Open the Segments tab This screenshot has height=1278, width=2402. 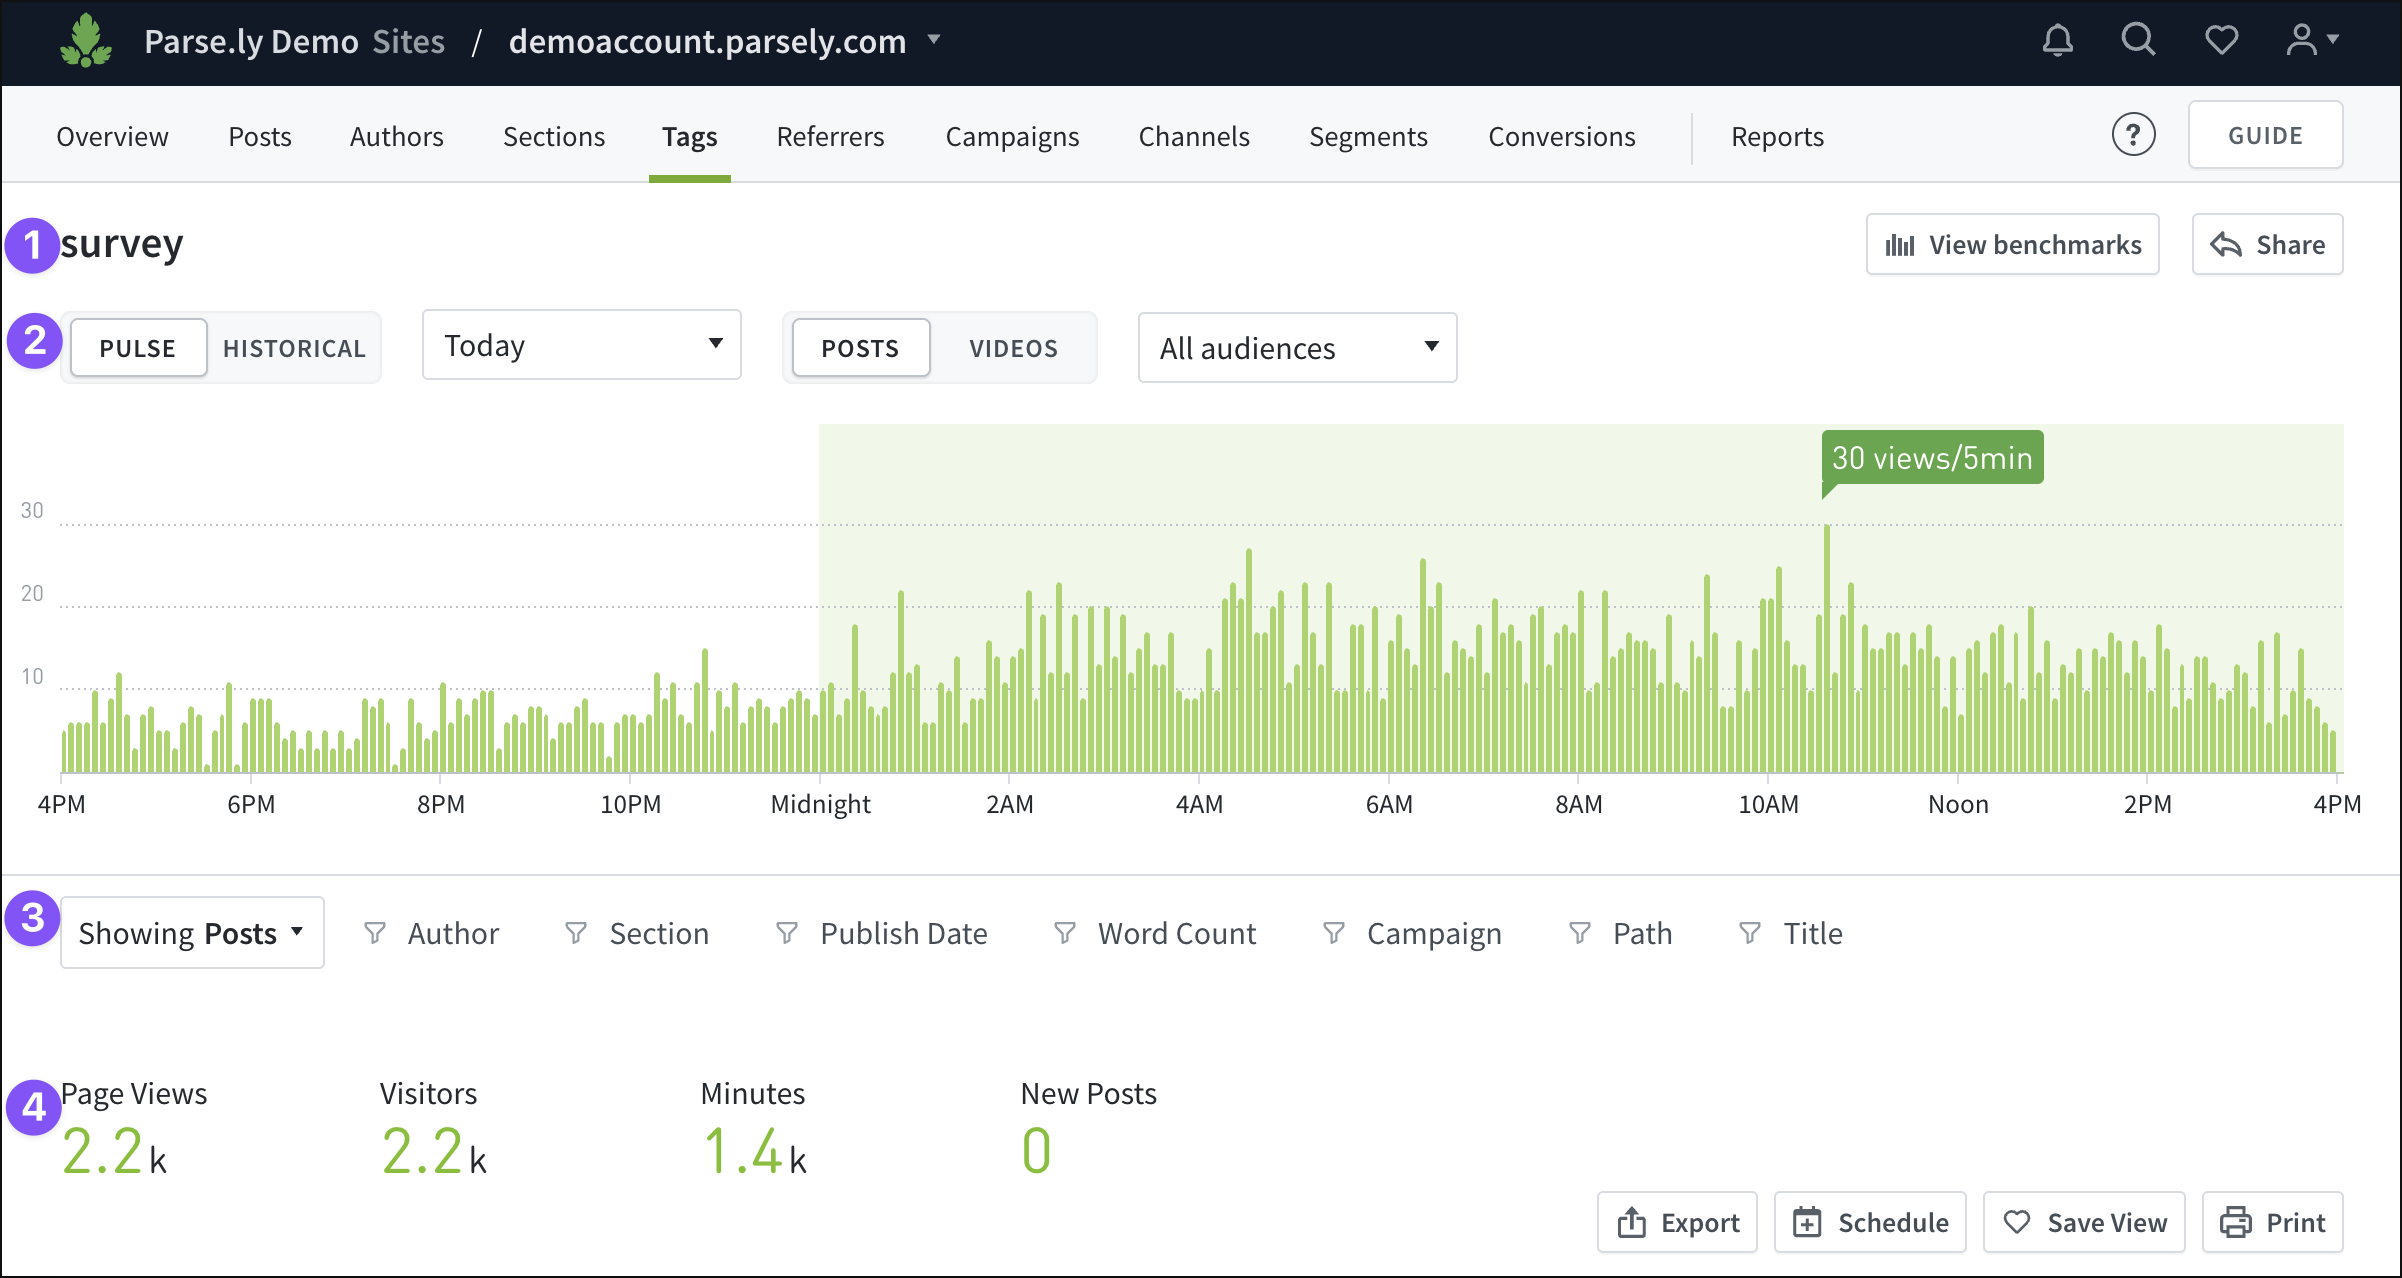tap(1369, 136)
